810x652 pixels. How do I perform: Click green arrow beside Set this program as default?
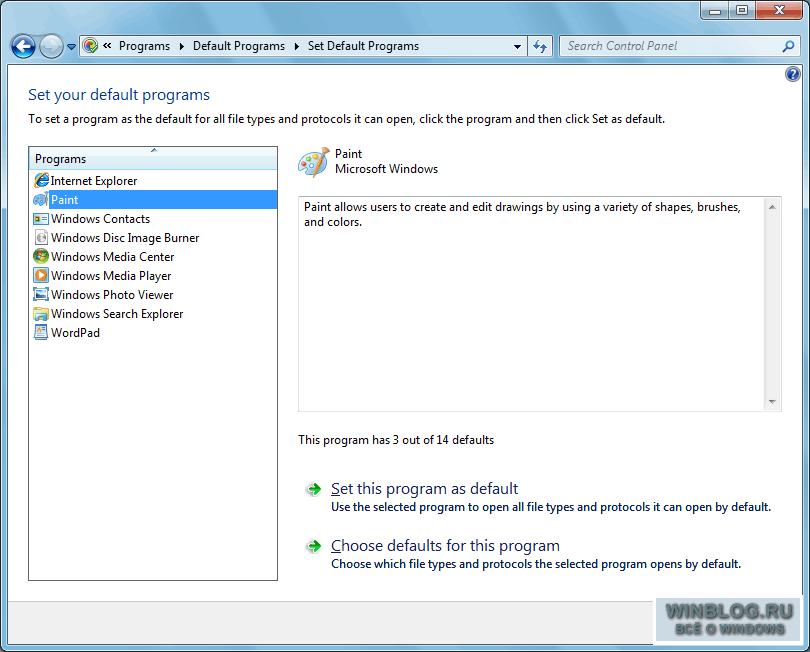314,489
